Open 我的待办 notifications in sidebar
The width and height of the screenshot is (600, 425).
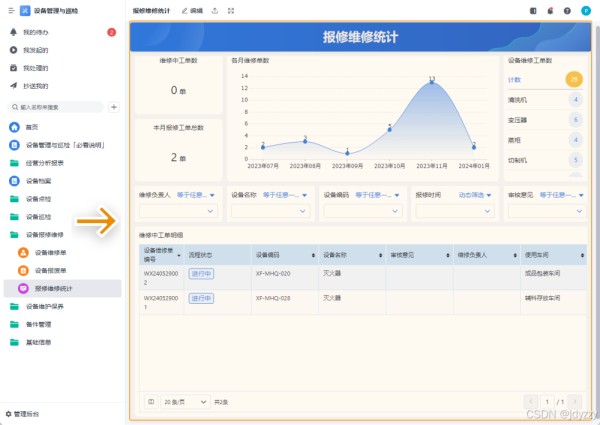click(63, 32)
